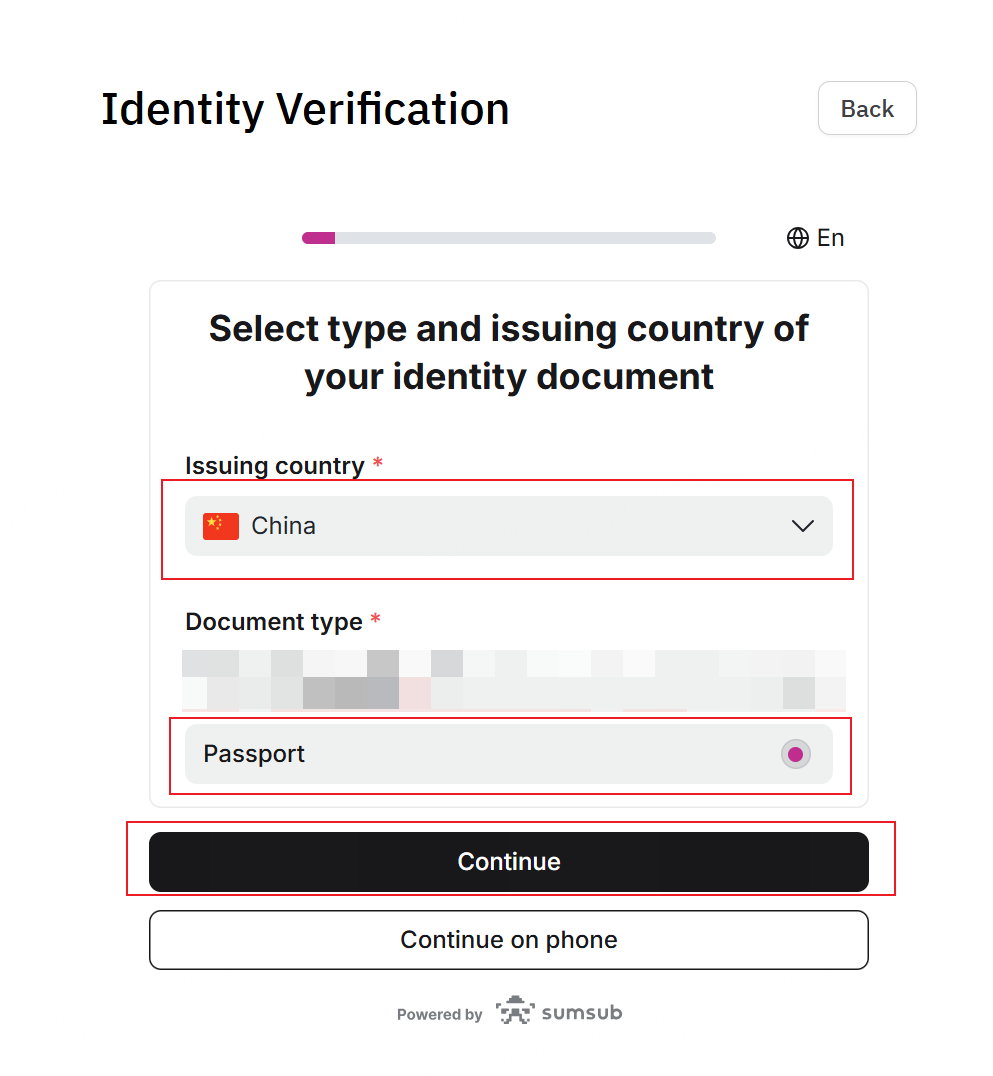This screenshot has width=993, height=1076.
Task: Click Continue on phone button
Action: [x=509, y=940]
